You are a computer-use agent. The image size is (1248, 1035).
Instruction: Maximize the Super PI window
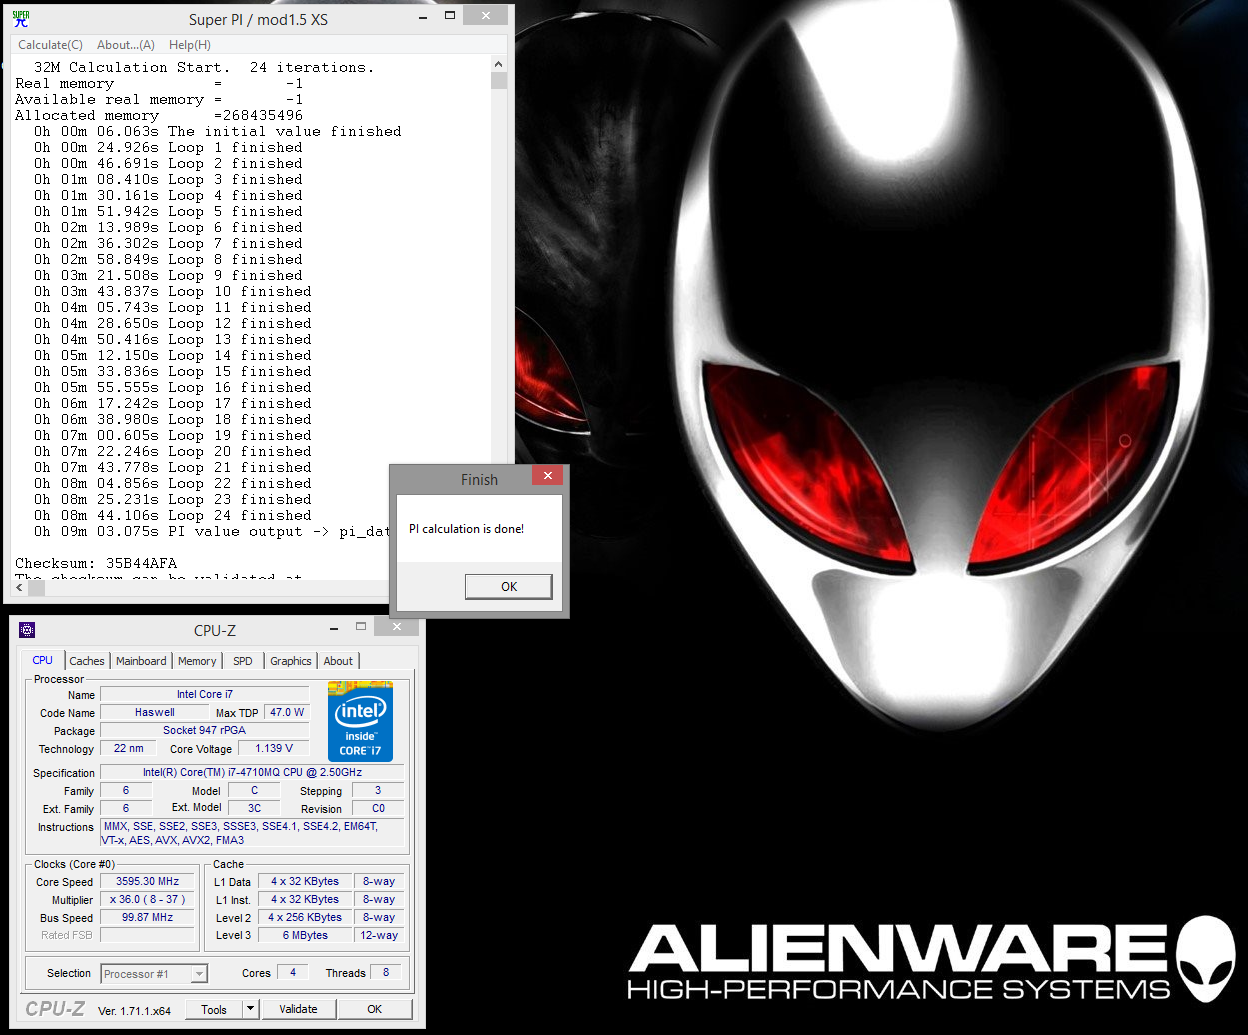pos(450,15)
